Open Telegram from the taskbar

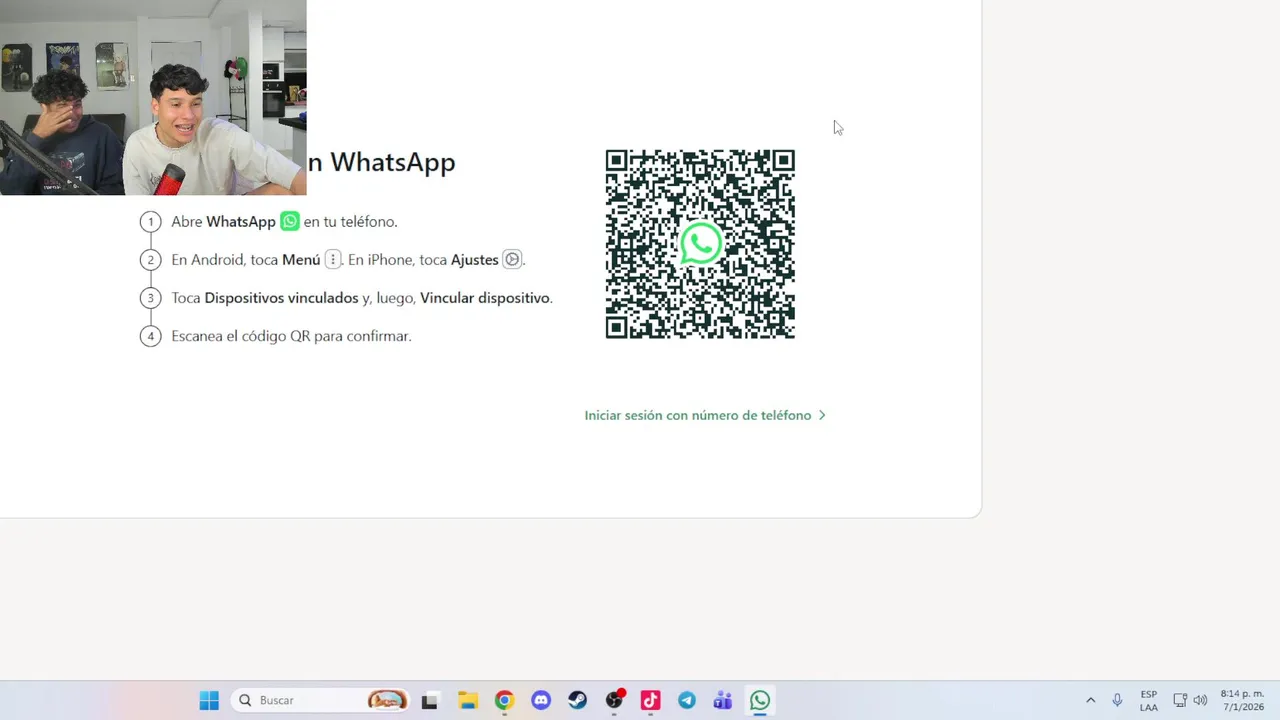(x=687, y=700)
